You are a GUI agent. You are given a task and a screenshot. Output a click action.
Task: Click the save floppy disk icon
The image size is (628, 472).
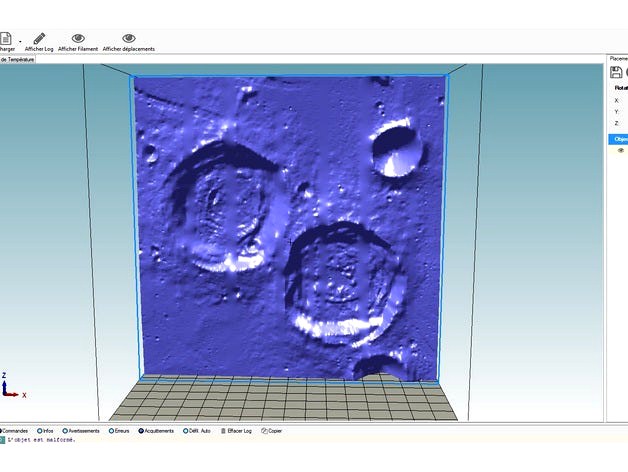[616, 73]
